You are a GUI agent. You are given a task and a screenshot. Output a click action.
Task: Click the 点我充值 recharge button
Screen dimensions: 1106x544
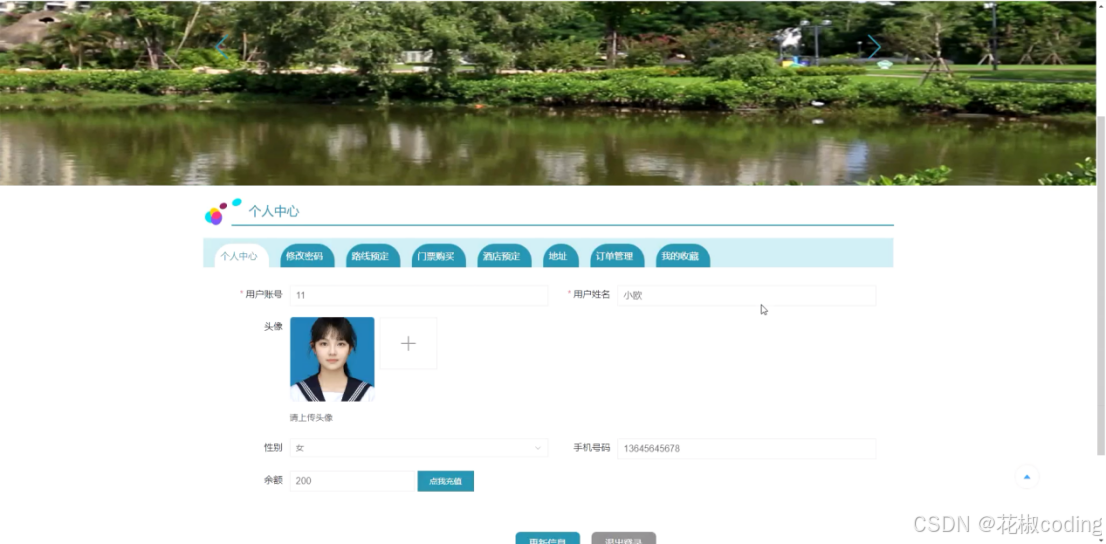(446, 481)
